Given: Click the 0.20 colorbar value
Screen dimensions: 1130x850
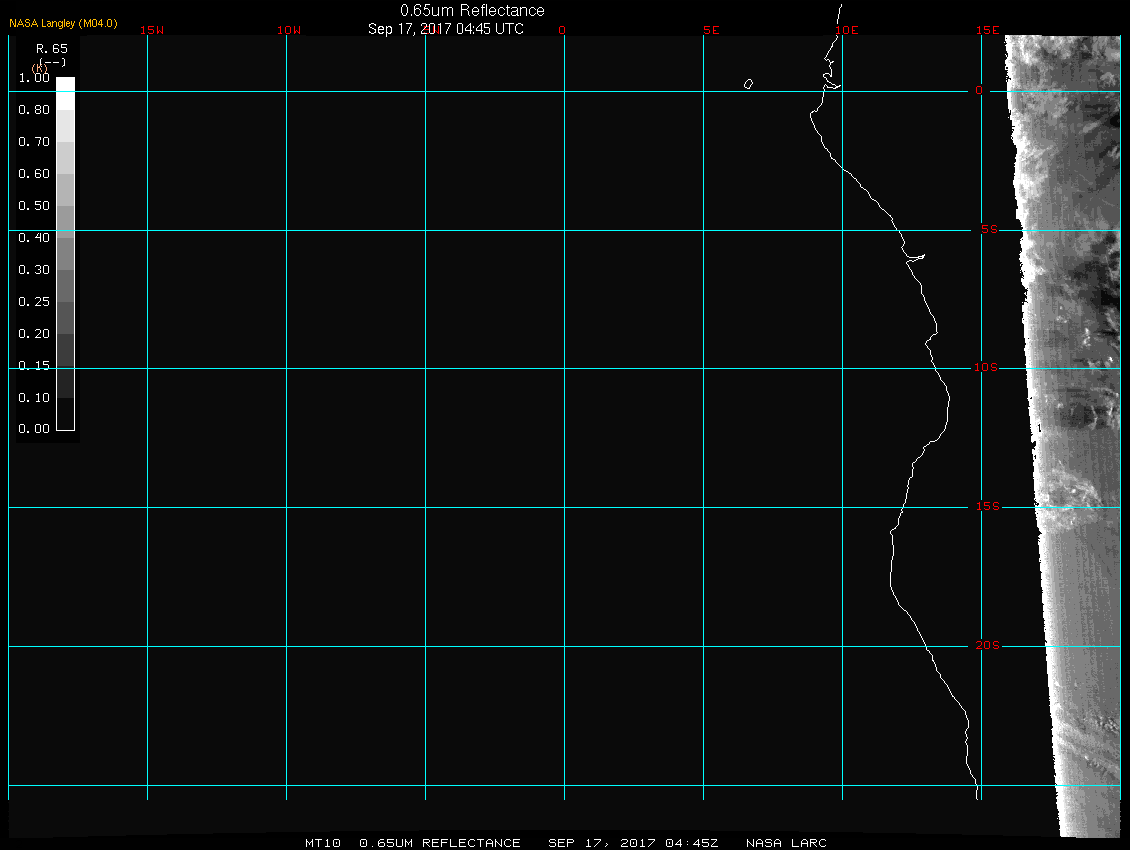Looking at the screenshot, I should coord(34,333).
